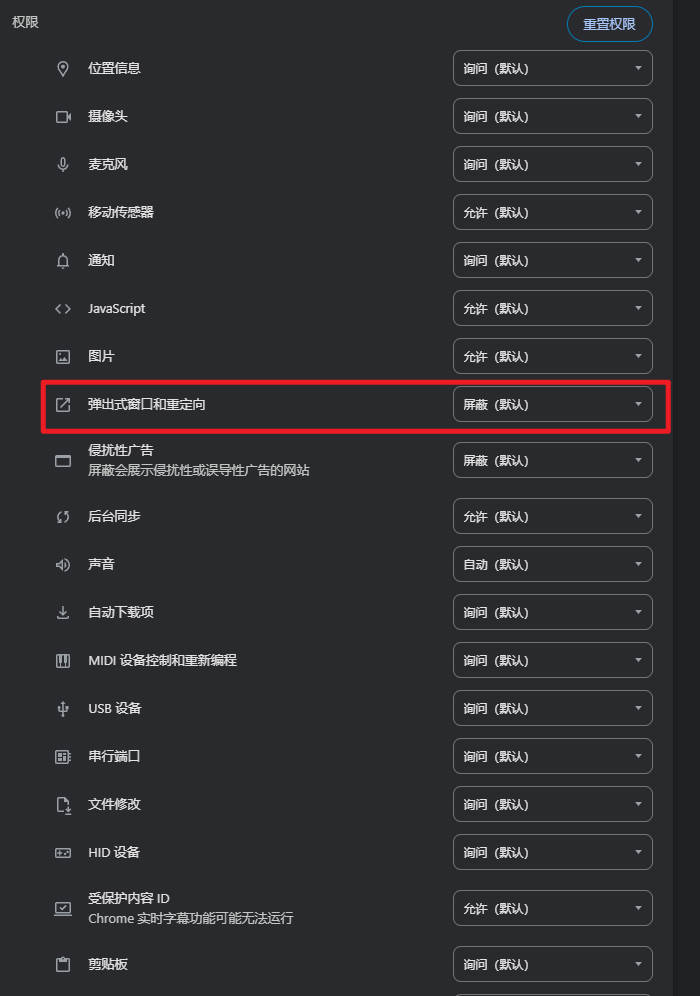Click the camera icon next to 摄像头

pyautogui.click(x=62, y=116)
